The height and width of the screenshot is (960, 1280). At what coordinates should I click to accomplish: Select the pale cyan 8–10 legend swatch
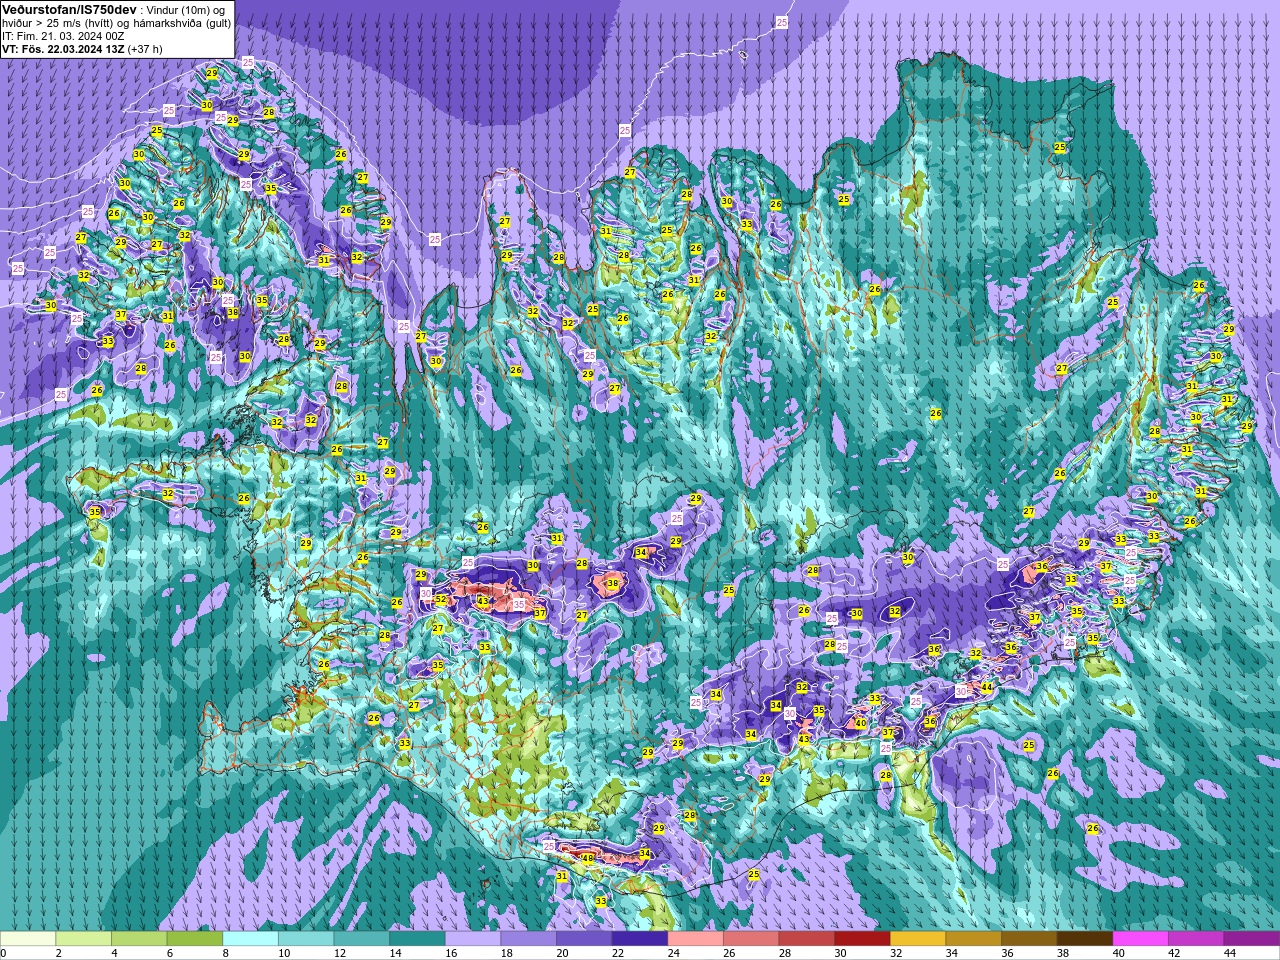251,939
